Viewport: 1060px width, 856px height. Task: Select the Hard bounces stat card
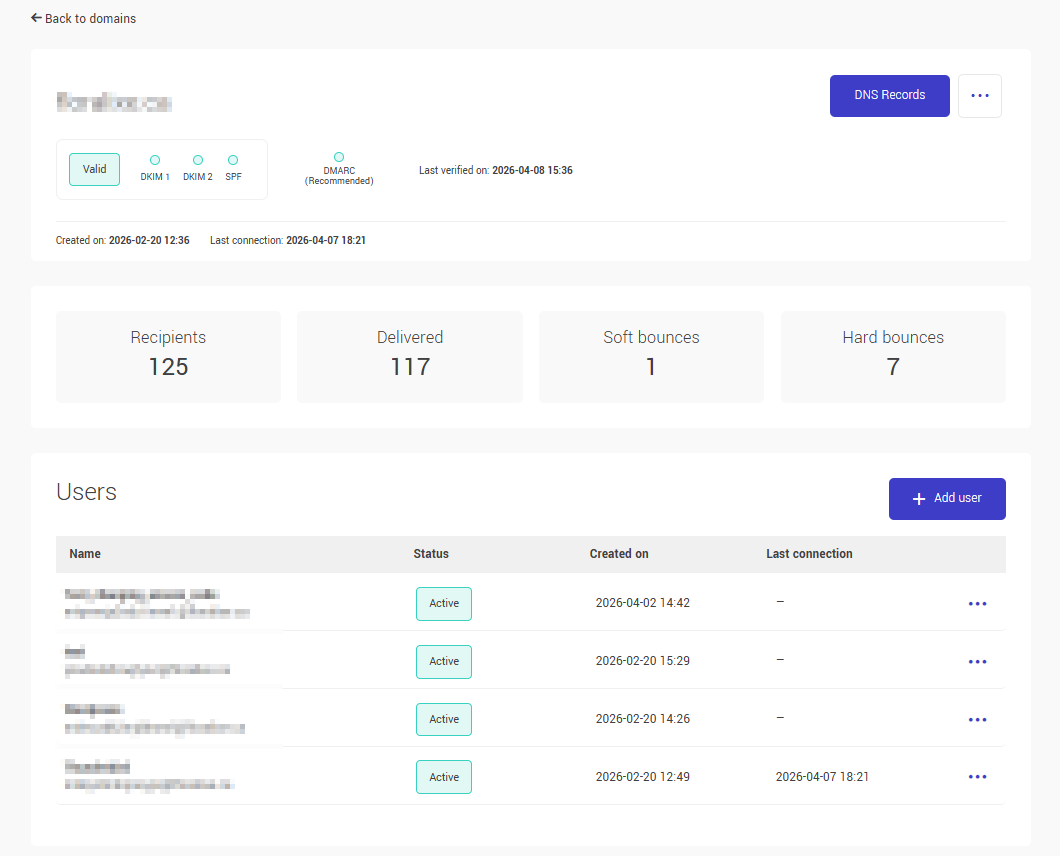(892, 356)
